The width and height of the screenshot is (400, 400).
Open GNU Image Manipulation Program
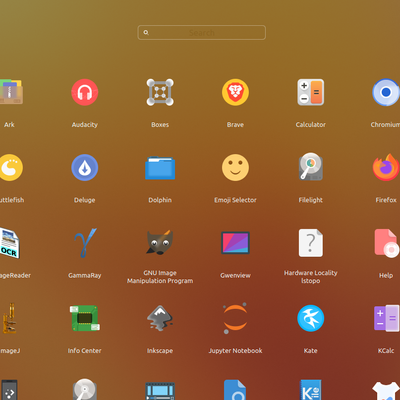tap(160, 243)
